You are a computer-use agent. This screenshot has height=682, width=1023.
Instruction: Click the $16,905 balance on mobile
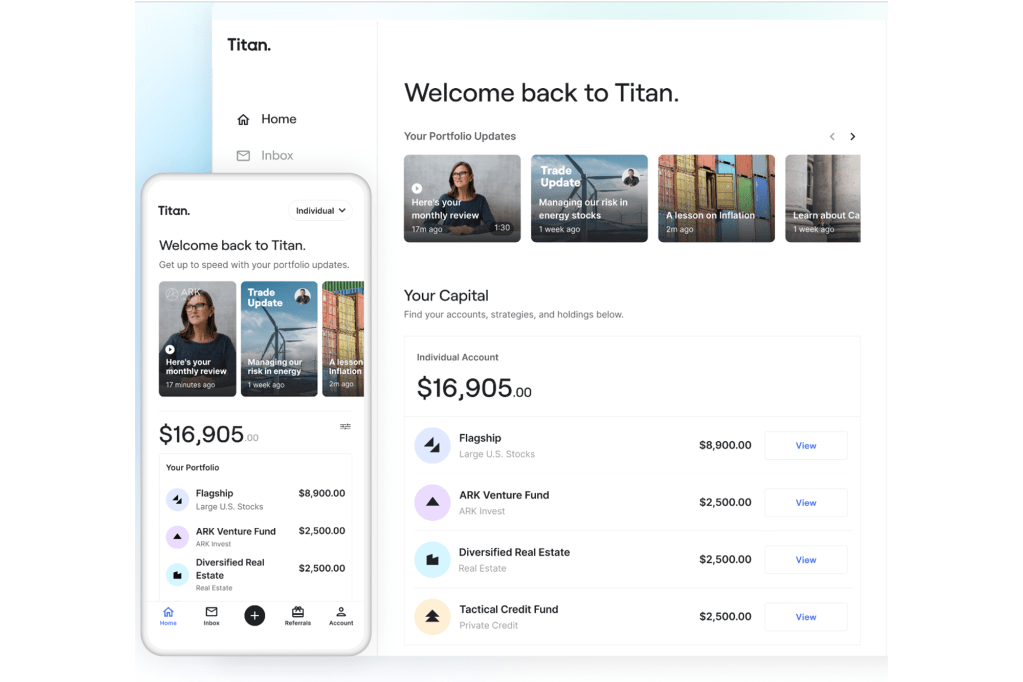209,435
